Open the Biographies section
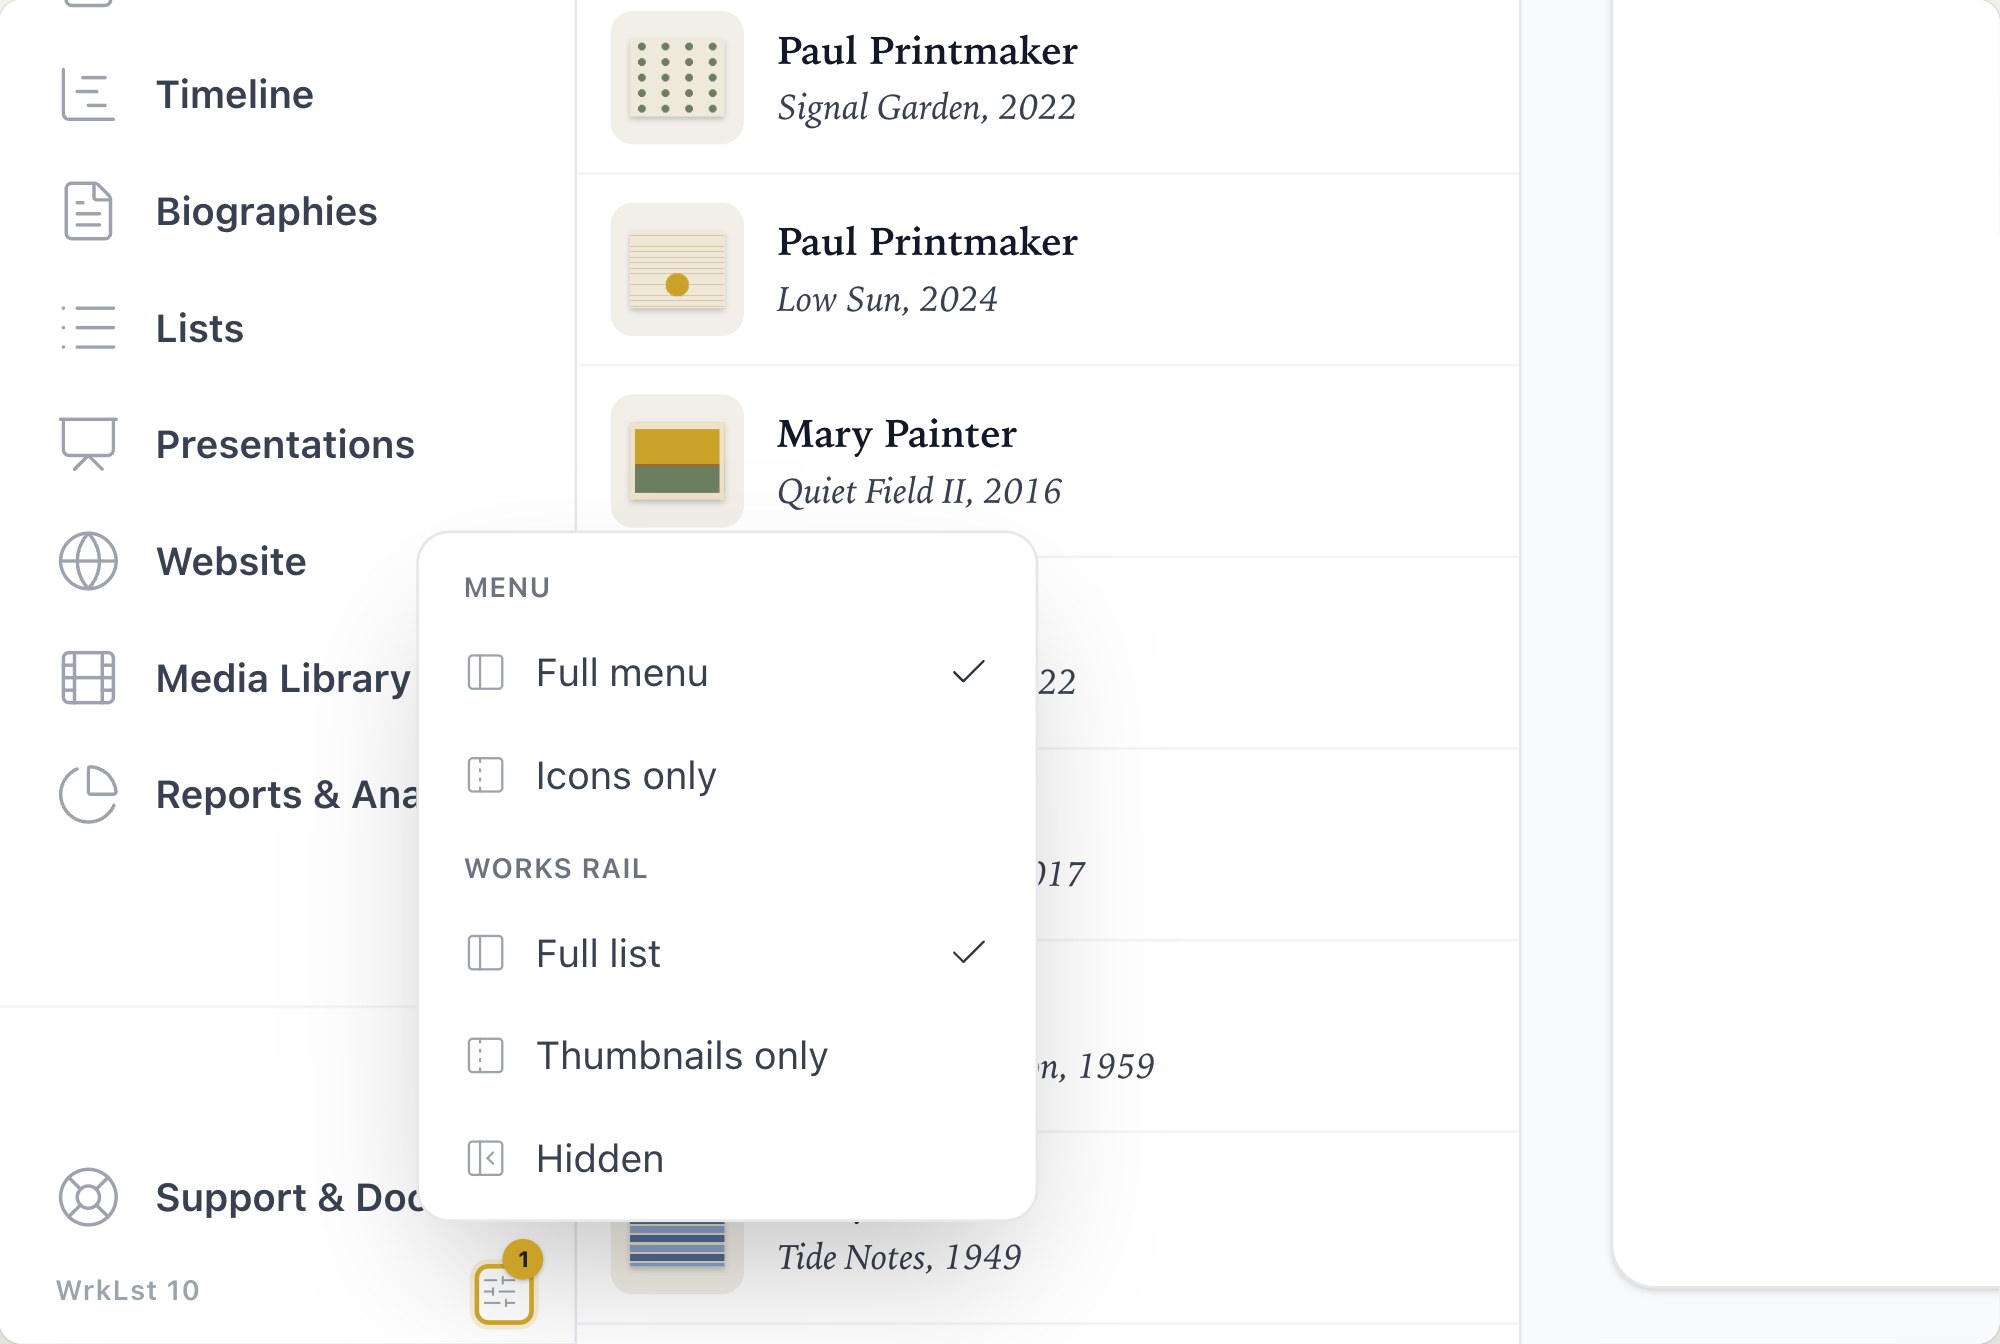The image size is (2000, 1344). (x=267, y=211)
